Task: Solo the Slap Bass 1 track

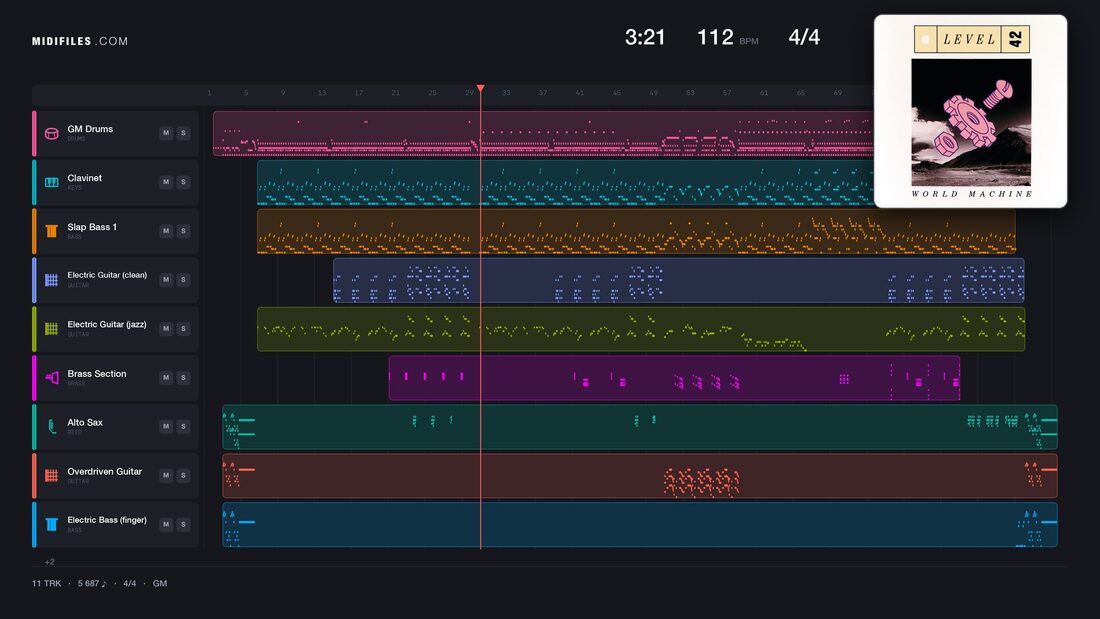Action: [183, 231]
